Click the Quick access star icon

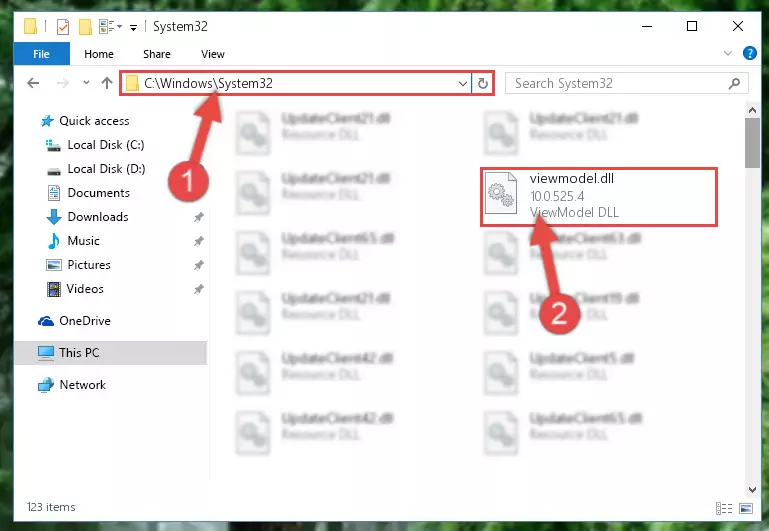point(47,121)
